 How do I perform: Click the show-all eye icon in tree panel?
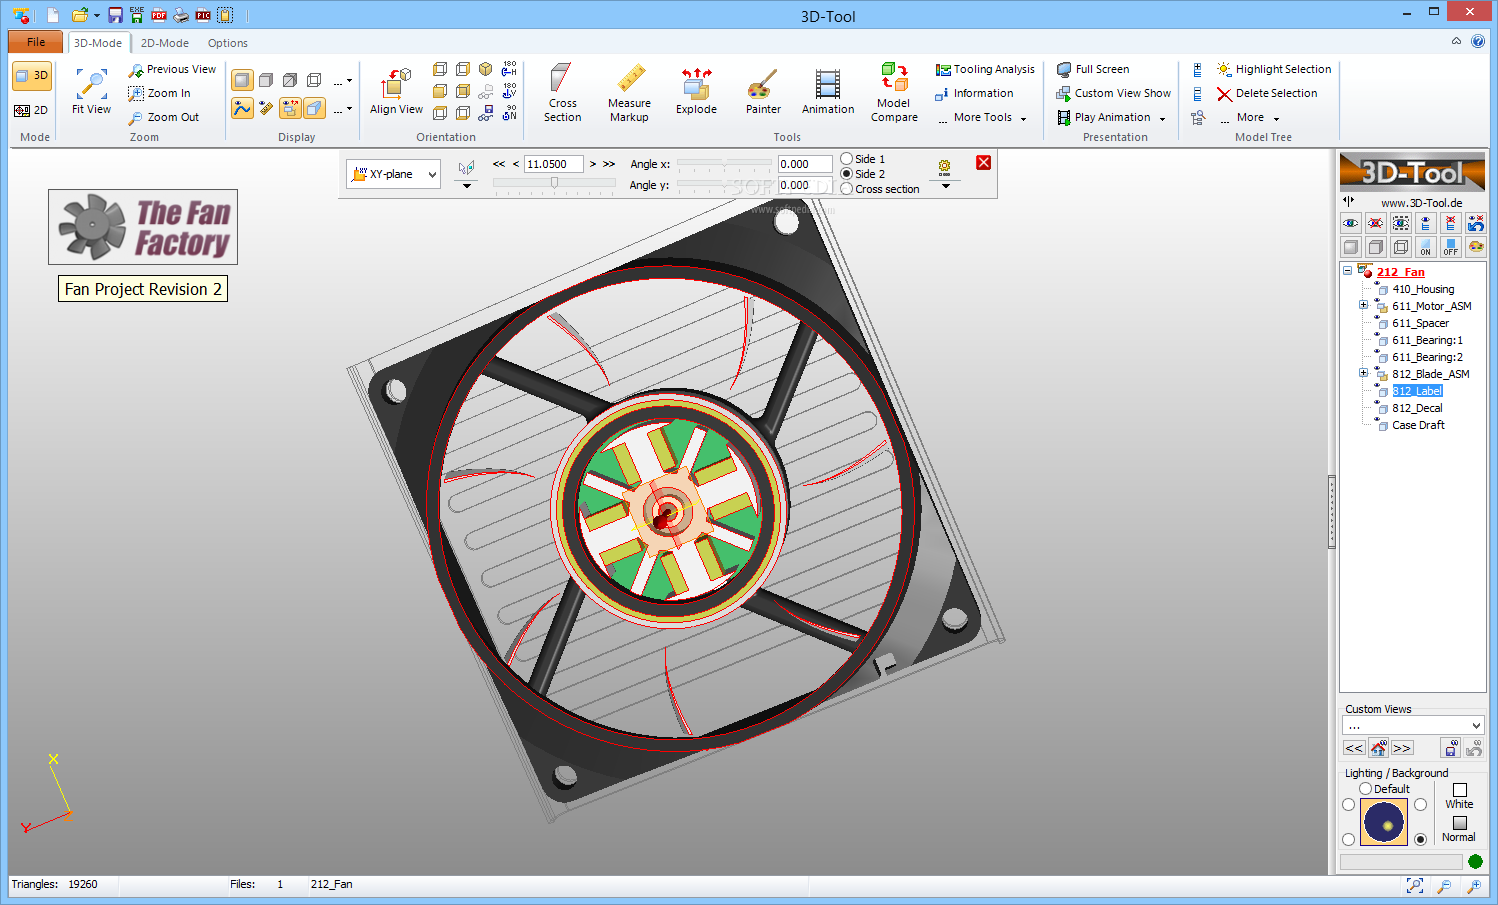coord(1351,223)
